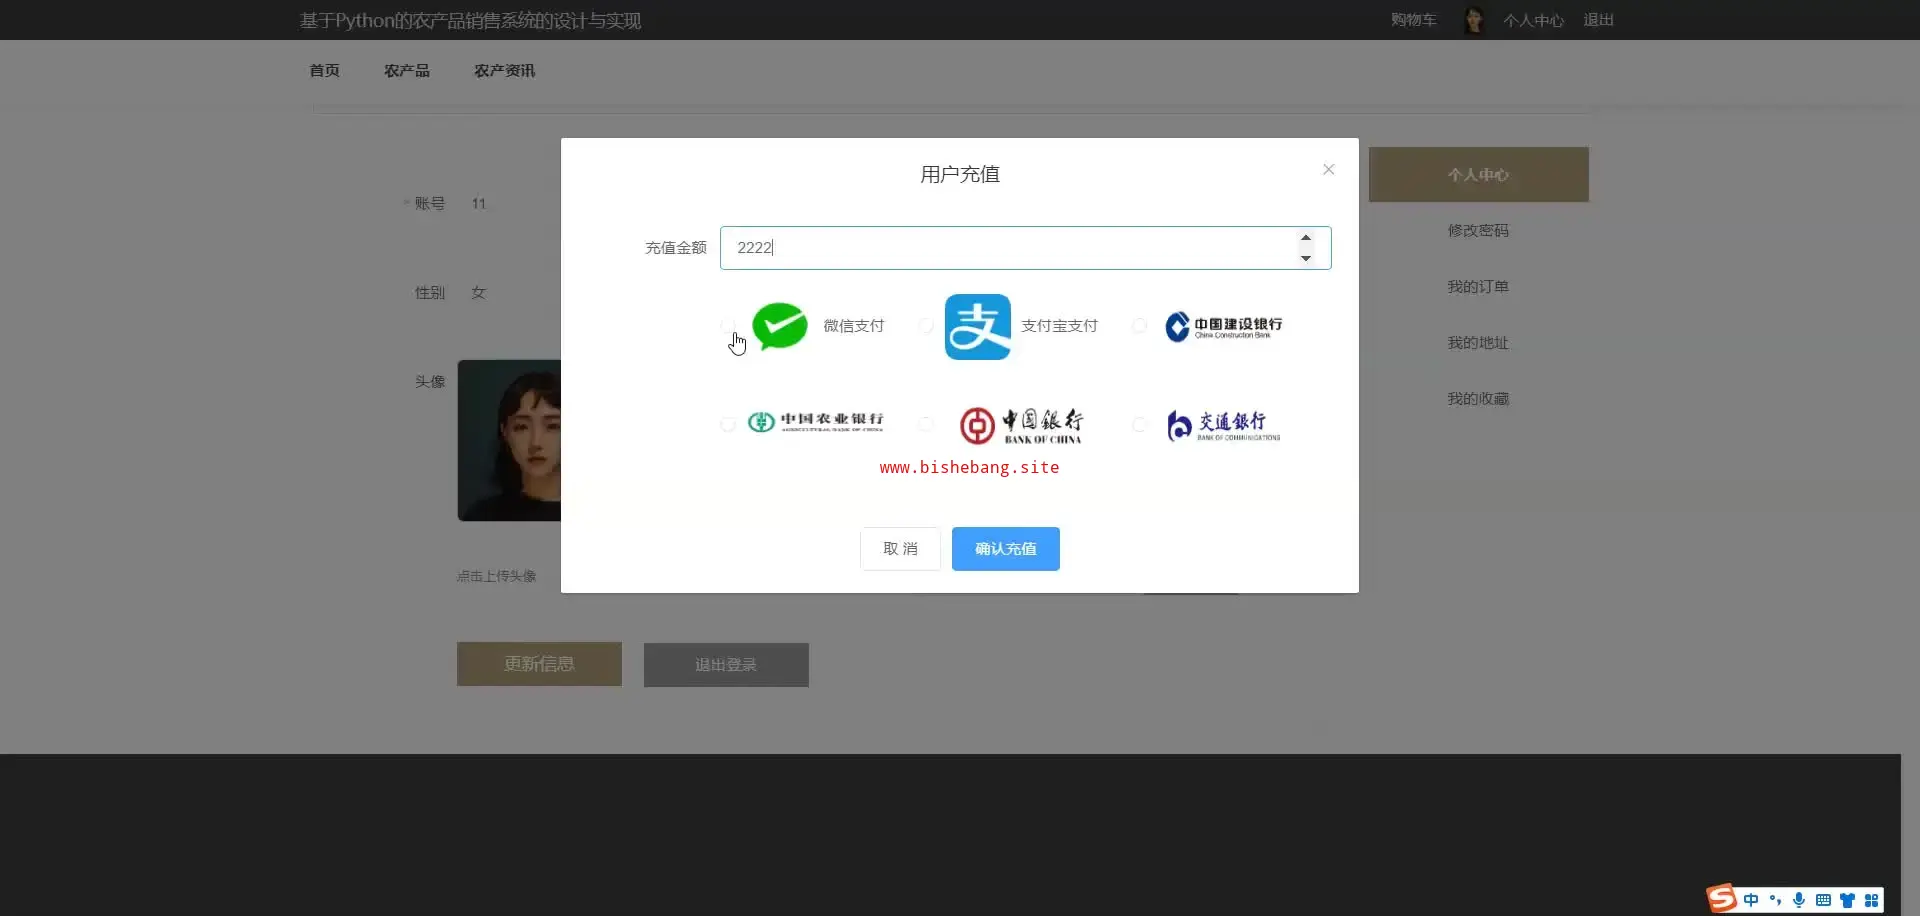The image size is (1920, 916).
Task: Toggle the 中 Chinese input mode icon
Action: coord(1751,900)
